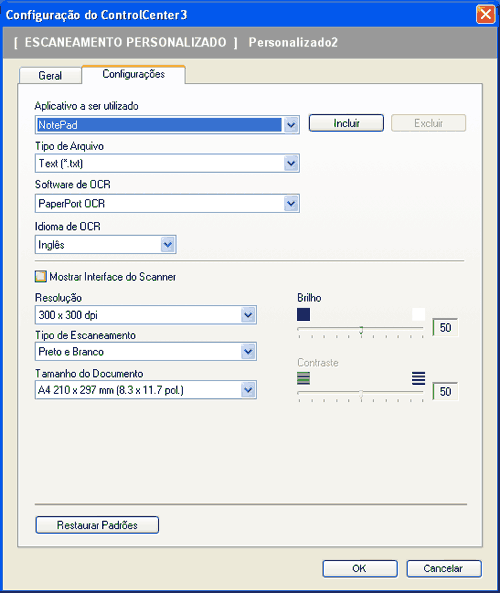Confirm settings with the OK button
Image resolution: width=500 pixels, height=593 pixels.
point(360,568)
